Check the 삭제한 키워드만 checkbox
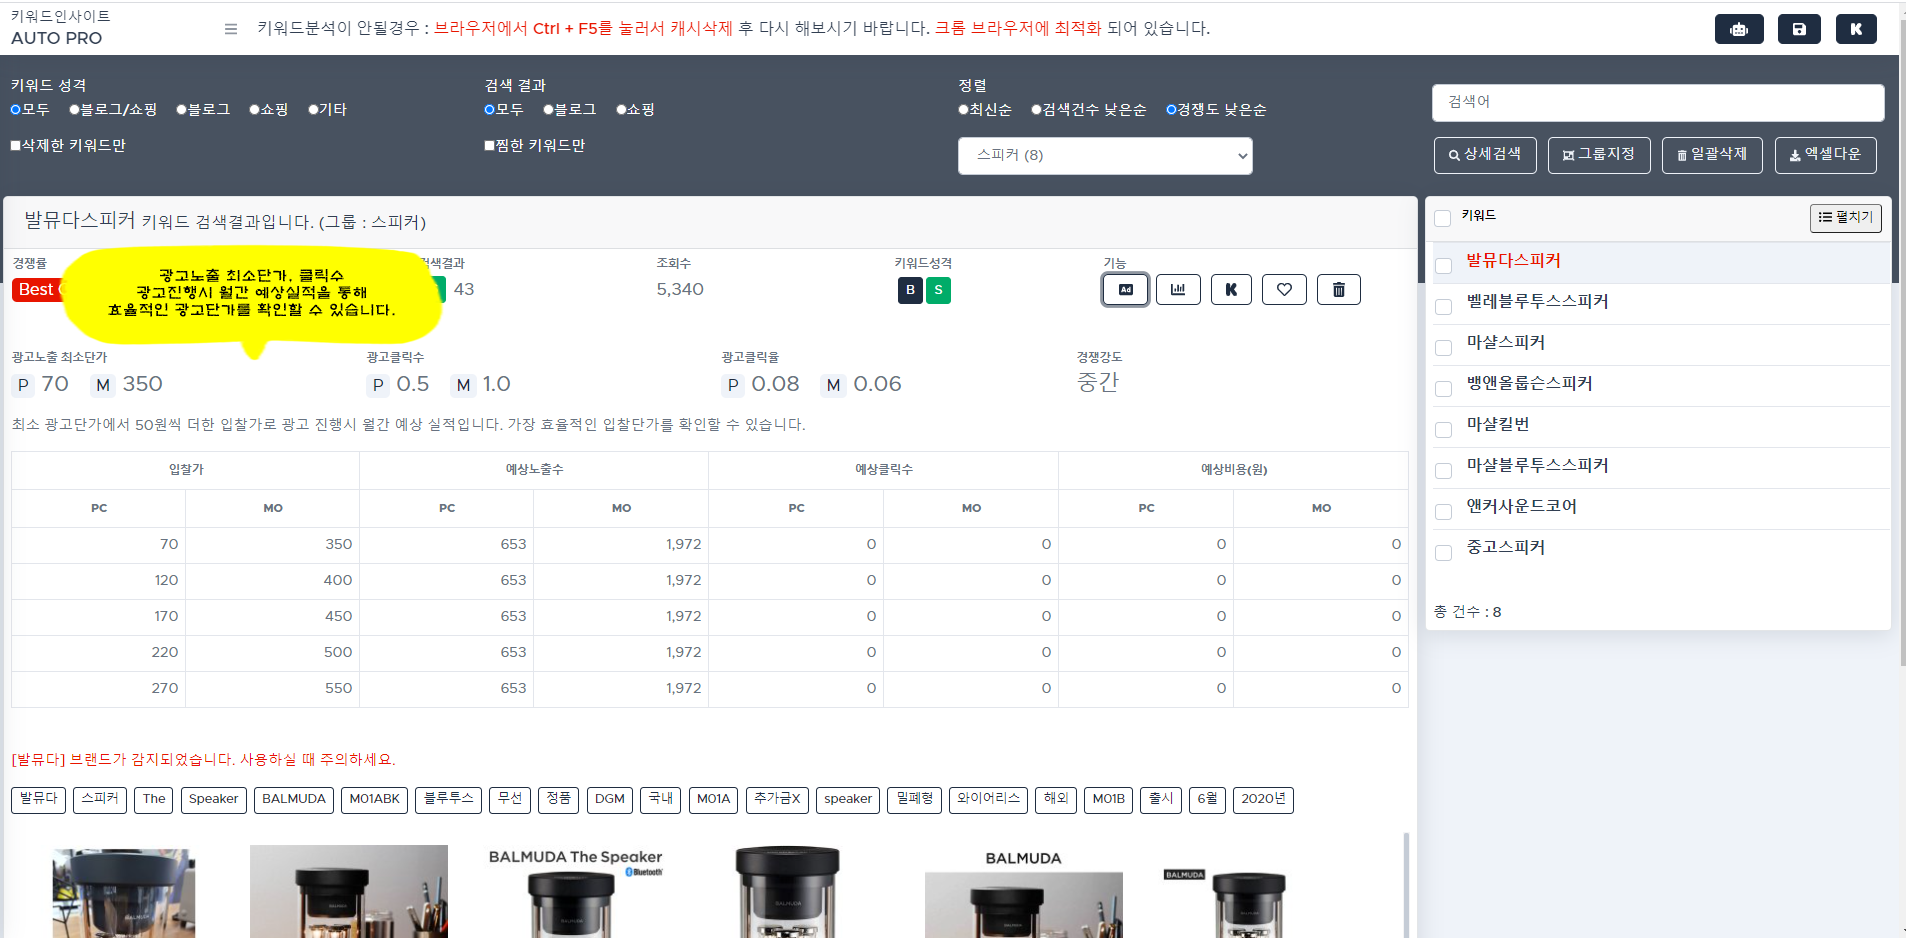This screenshot has width=1906, height=938. 16,146
